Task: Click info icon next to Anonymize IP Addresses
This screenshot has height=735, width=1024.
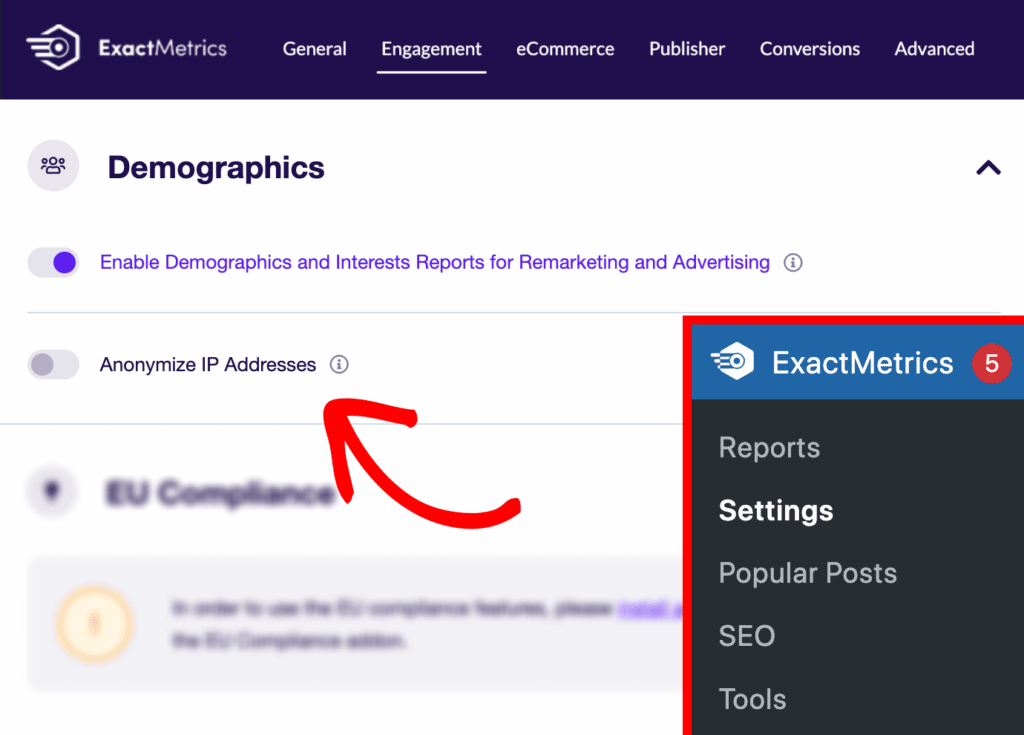Action: (339, 365)
